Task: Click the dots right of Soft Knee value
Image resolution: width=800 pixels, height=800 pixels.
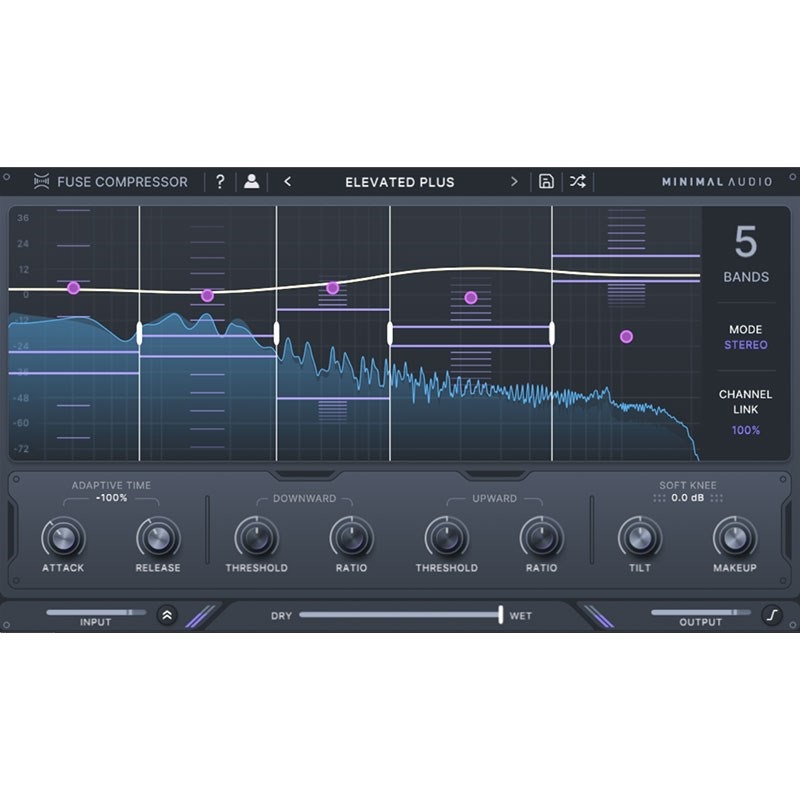Action: tap(716, 498)
